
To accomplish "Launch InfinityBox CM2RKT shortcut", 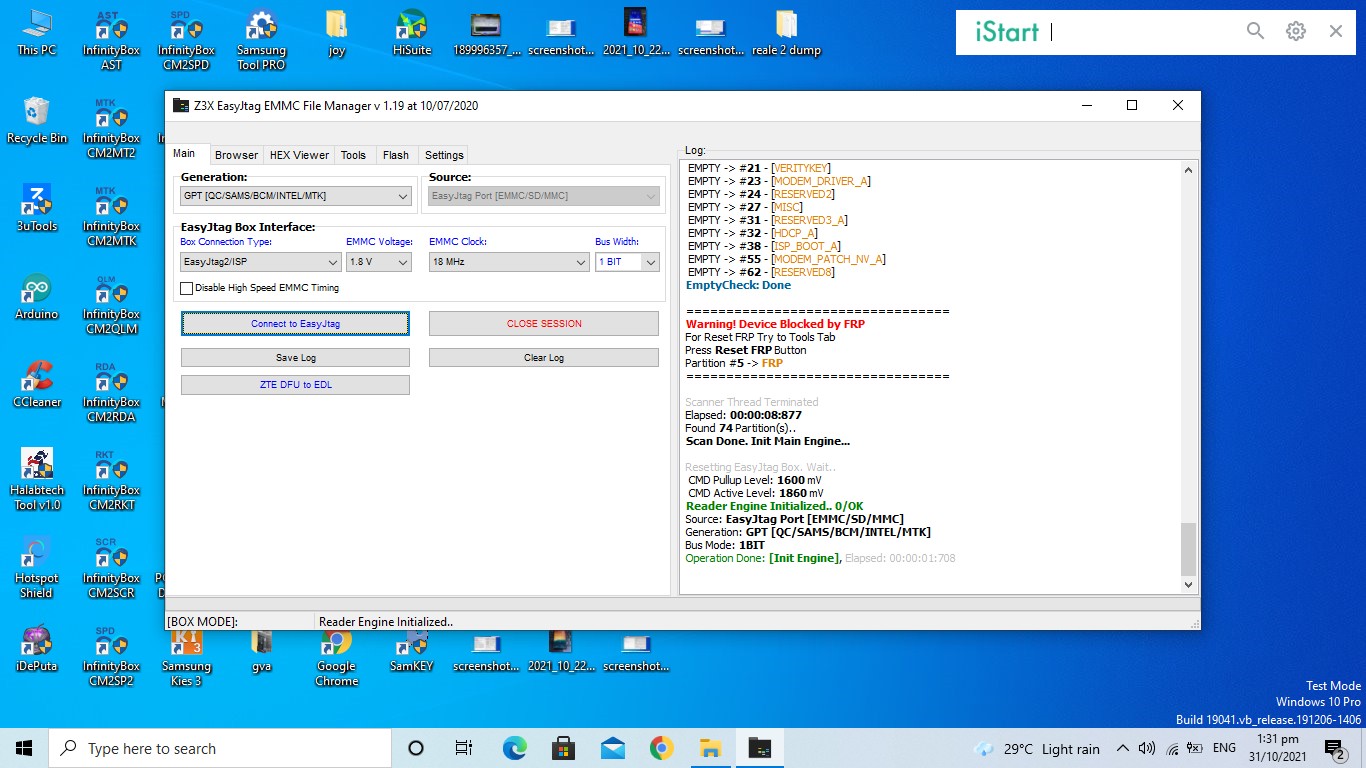I will point(111,480).
